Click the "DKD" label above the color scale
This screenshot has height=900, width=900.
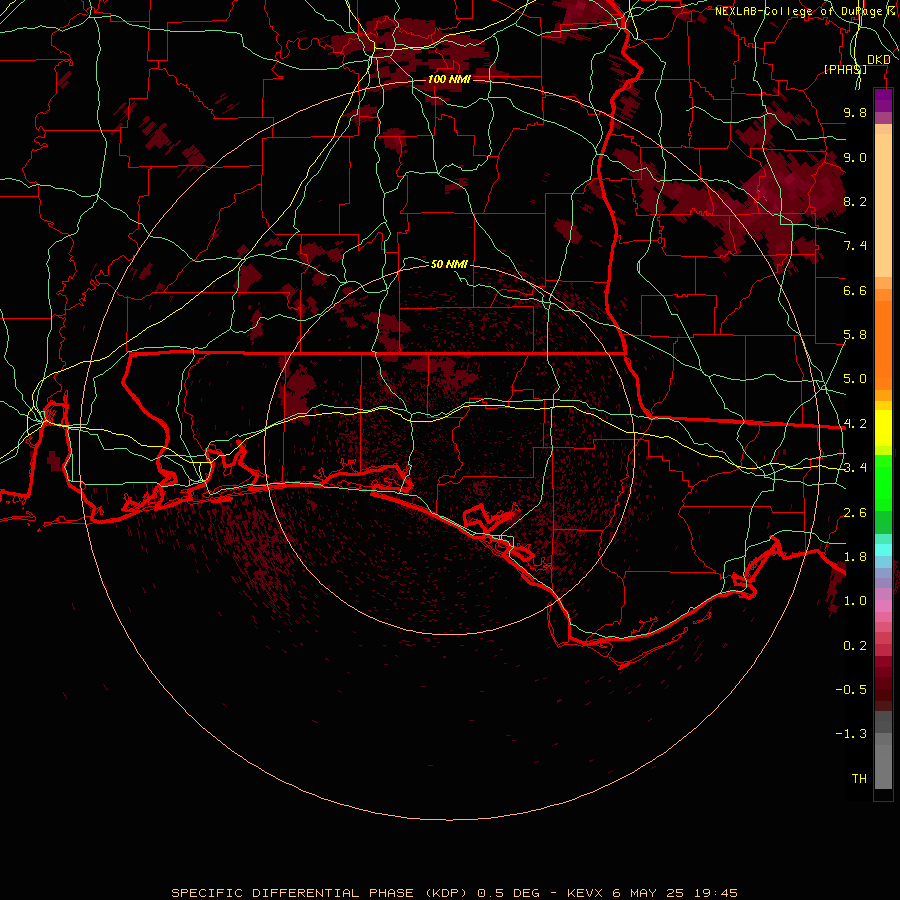point(878,59)
